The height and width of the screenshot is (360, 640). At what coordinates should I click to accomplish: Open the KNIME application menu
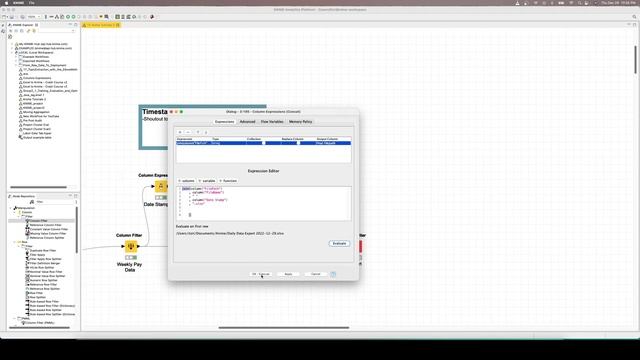(18, 3)
